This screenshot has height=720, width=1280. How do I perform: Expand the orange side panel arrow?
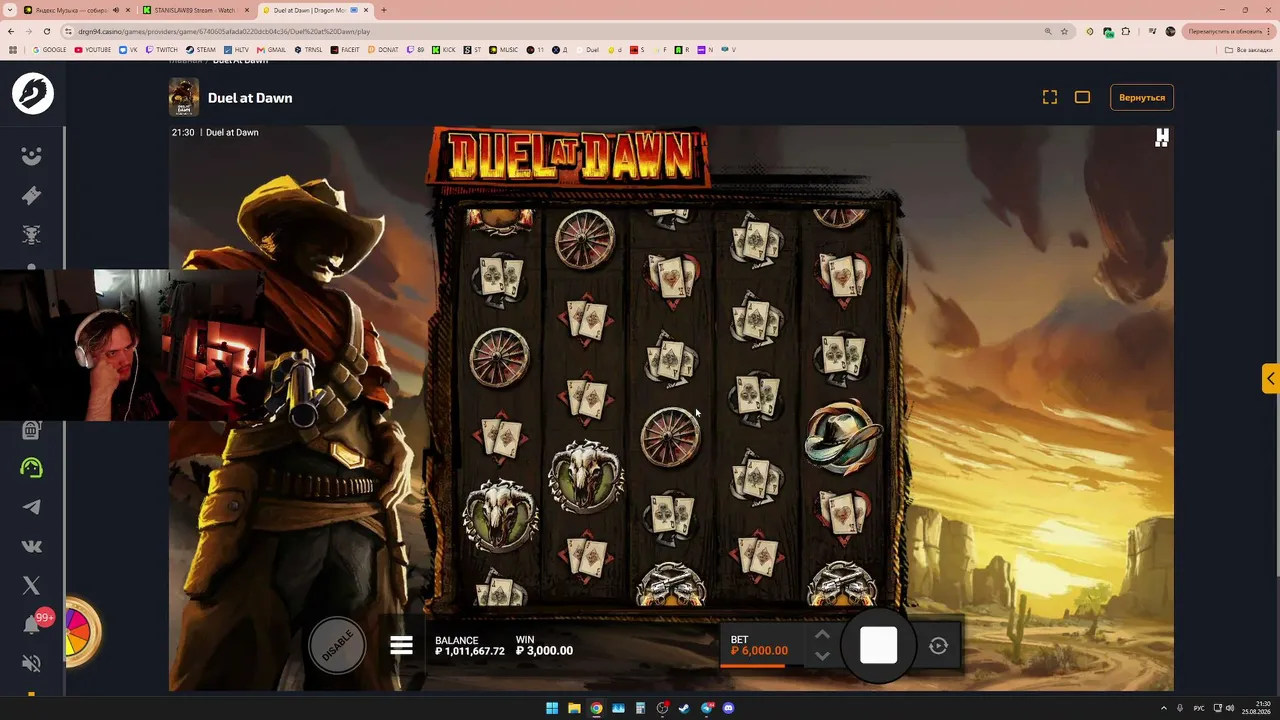tap(1270, 379)
